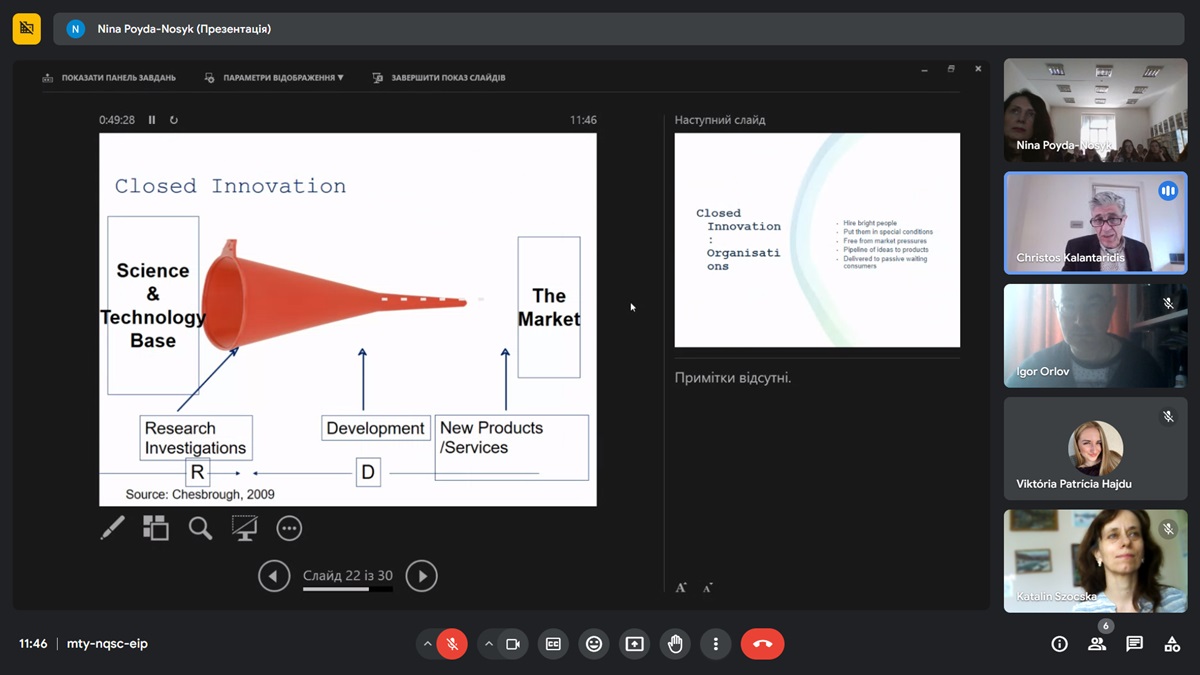The width and height of the screenshot is (1200, 675).
Task: Turn on closed captions
Action: tap(553, 644)
